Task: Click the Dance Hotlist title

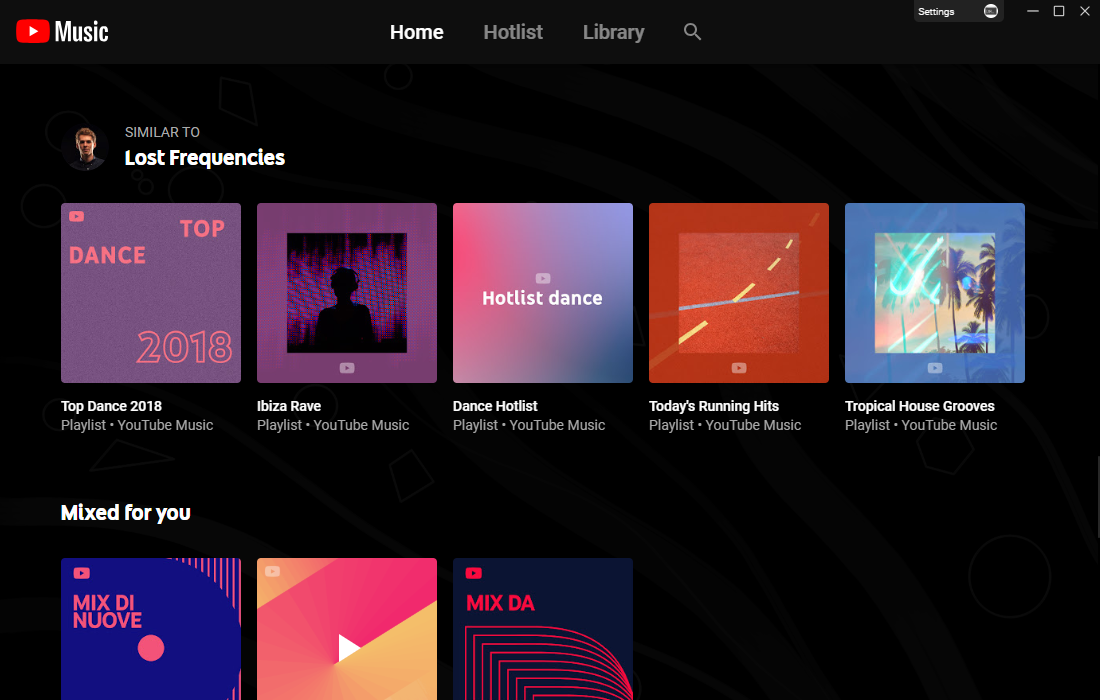Action: [495, 406]
